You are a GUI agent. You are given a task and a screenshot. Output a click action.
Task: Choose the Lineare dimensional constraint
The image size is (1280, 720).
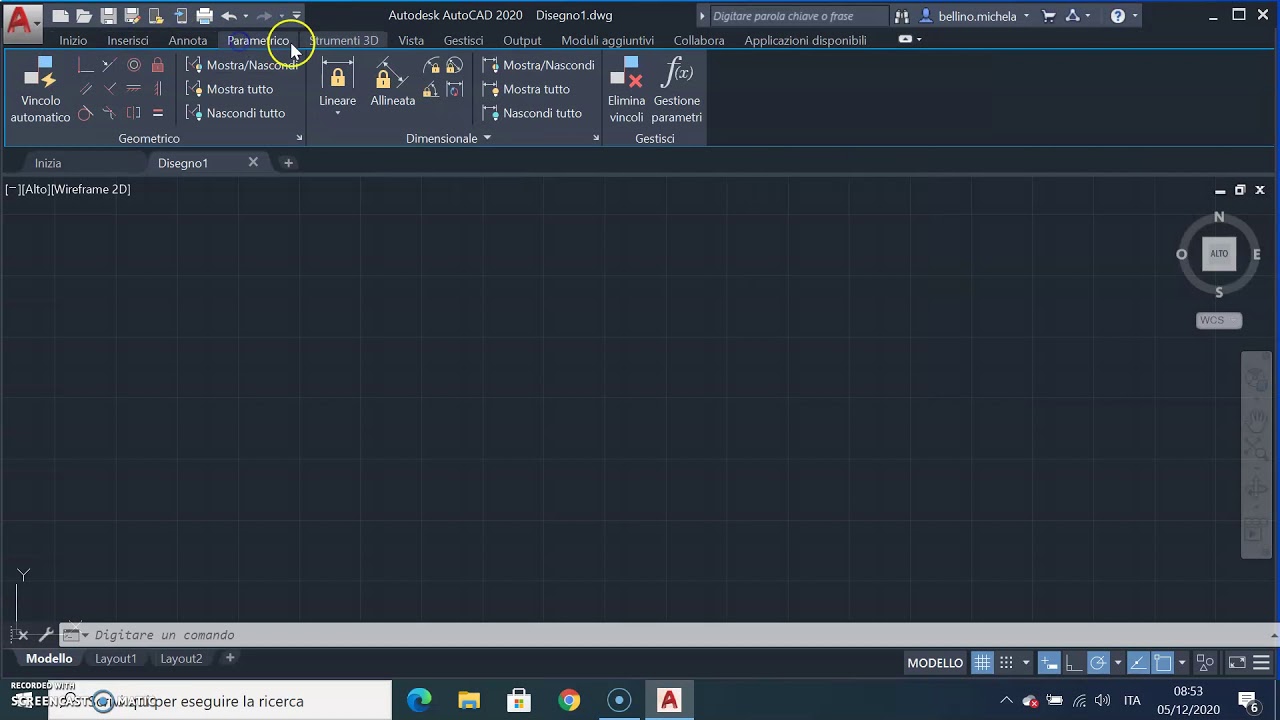[x=337, y=82]
